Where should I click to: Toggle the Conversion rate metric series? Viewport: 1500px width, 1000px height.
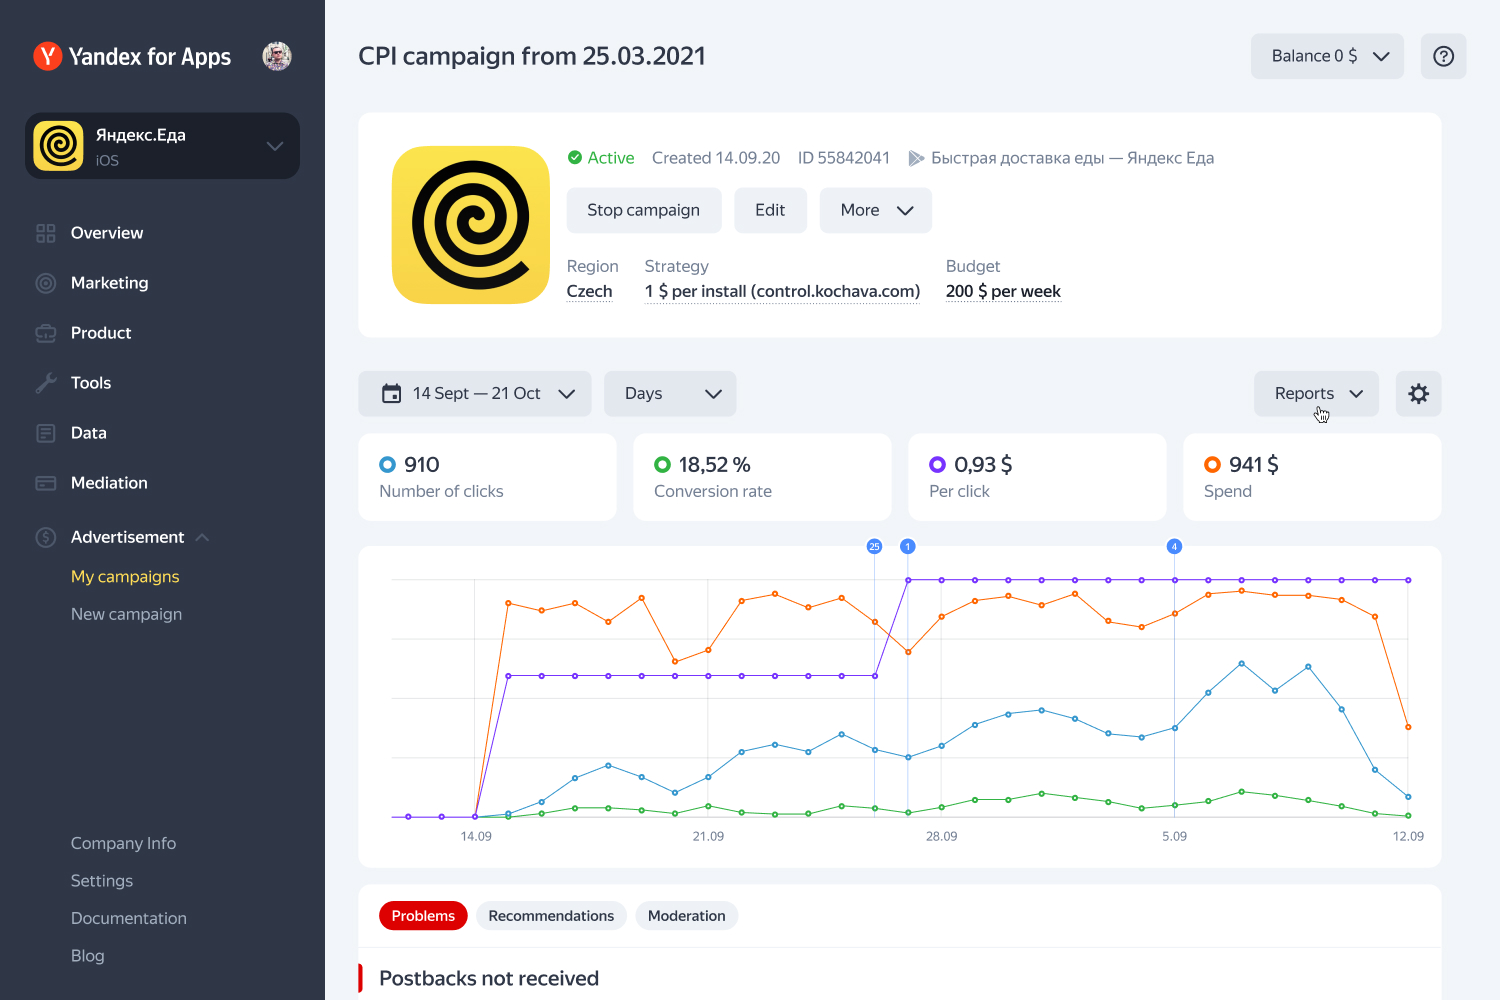pyautogui.click(x=662, y=465)
